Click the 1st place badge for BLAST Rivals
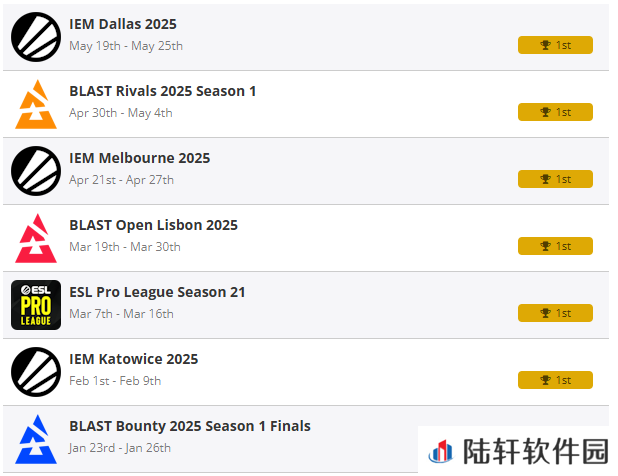This screenshot has height=476, width=618. pos(555,112)
